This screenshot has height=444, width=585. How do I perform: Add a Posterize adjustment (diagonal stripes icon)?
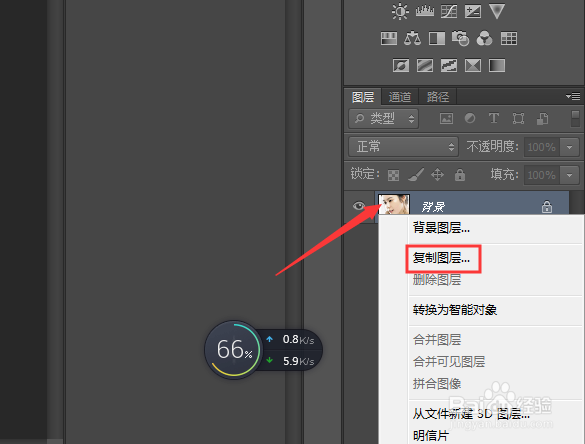pyautogui.click(x=425, y=65)
